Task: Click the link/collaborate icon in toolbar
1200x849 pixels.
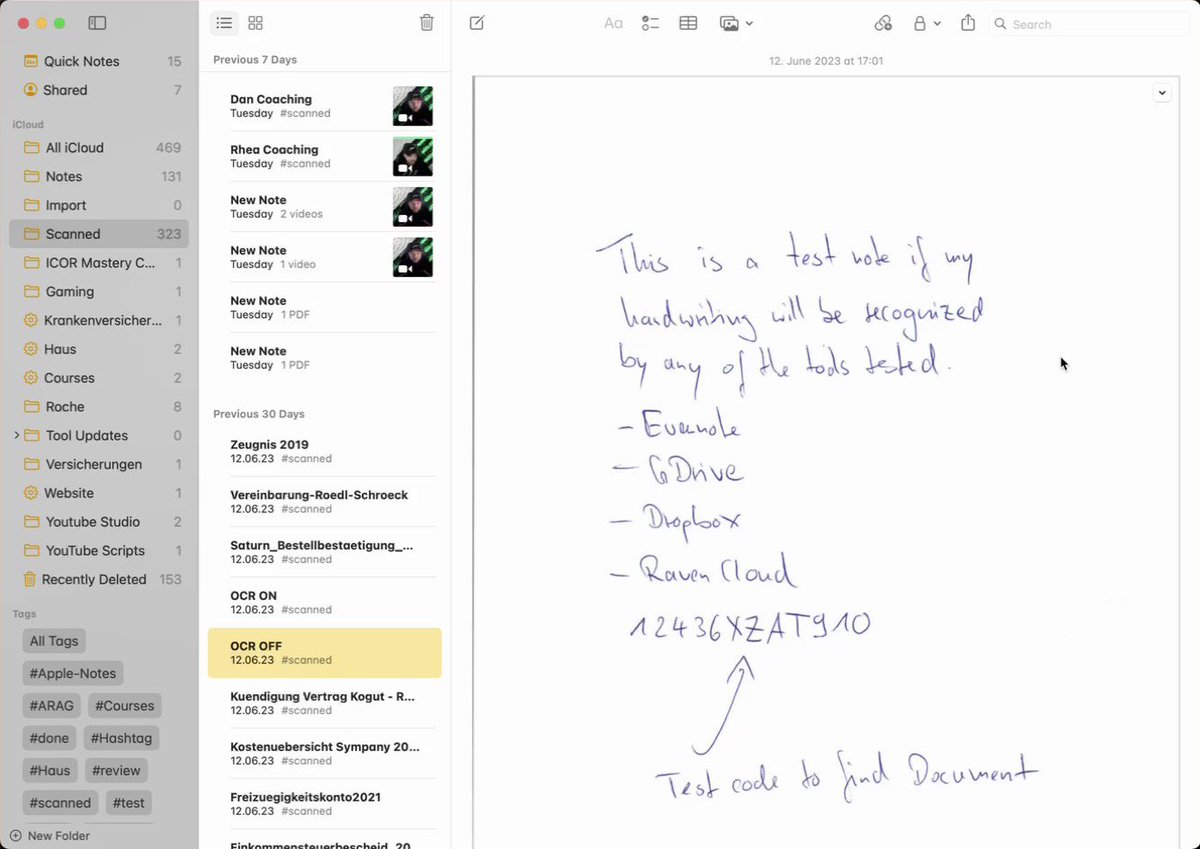Action: tap(882, 23)
